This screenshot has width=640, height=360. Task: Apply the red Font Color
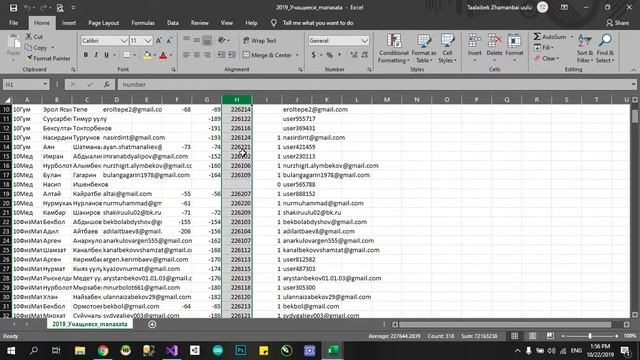coord(163,55)
